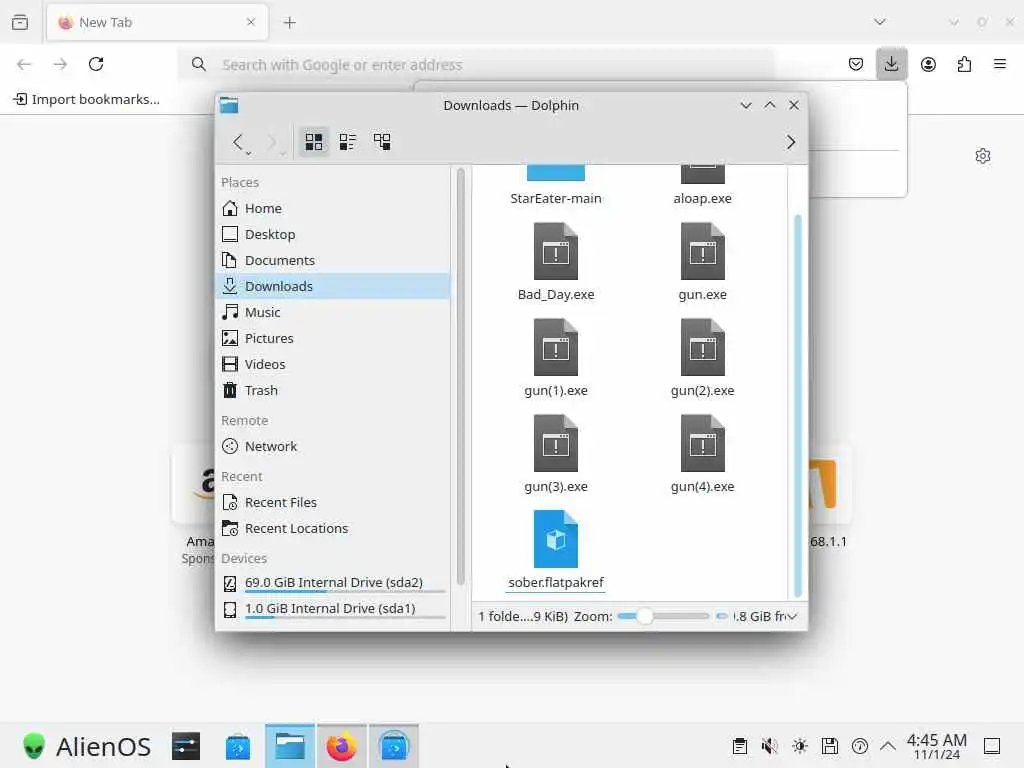Open disks and devices tray icon
The image size is (1024, 768).
click(830, 746)
